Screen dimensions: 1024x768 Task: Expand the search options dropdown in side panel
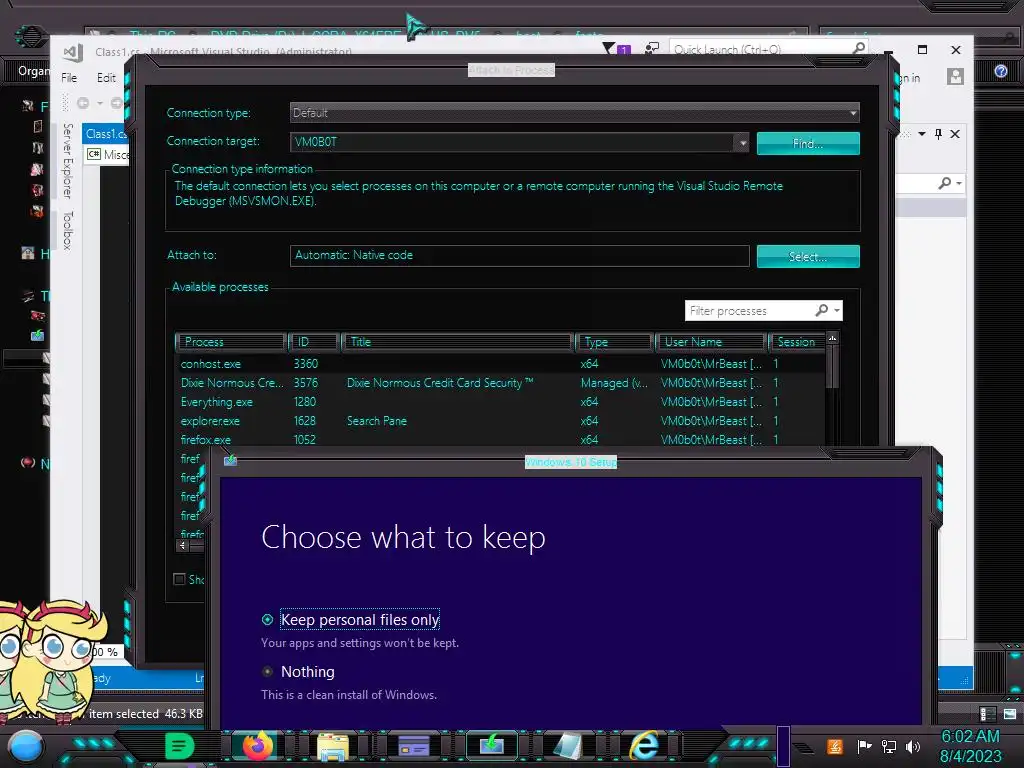tap(959, 184)
